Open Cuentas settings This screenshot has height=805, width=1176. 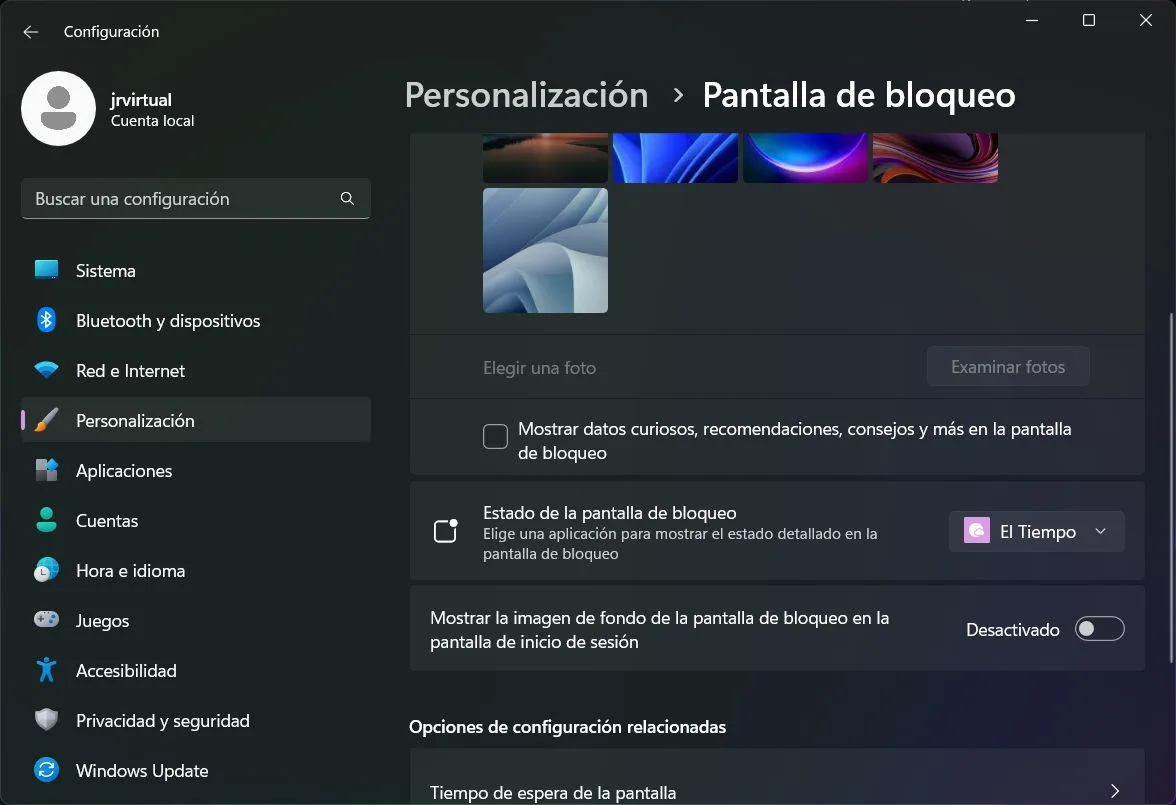tap(196, 521)
